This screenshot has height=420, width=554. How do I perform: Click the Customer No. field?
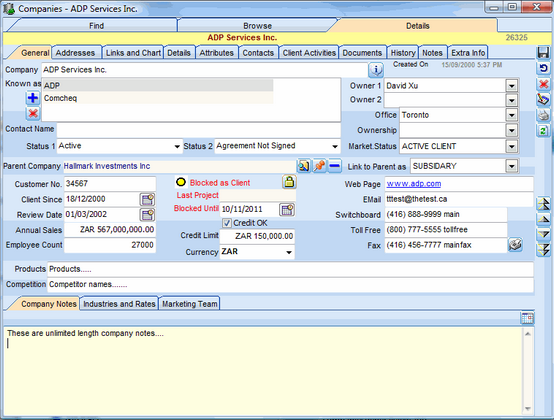pos(110,183)
